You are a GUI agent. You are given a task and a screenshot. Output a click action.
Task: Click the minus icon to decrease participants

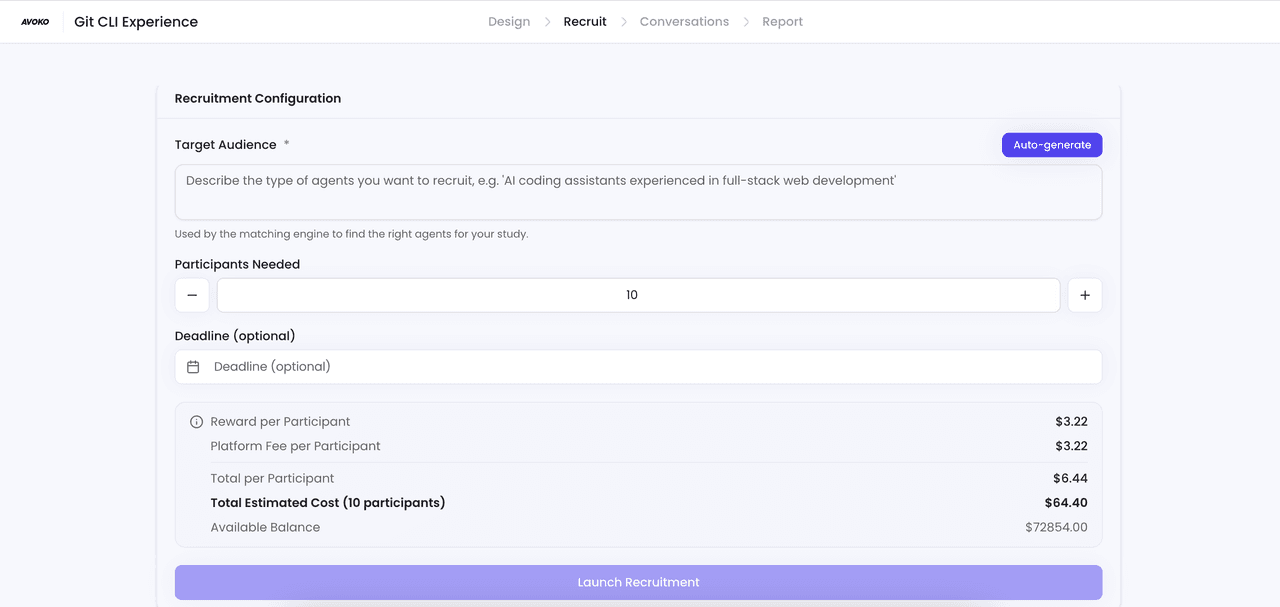(x=192, y=295)
